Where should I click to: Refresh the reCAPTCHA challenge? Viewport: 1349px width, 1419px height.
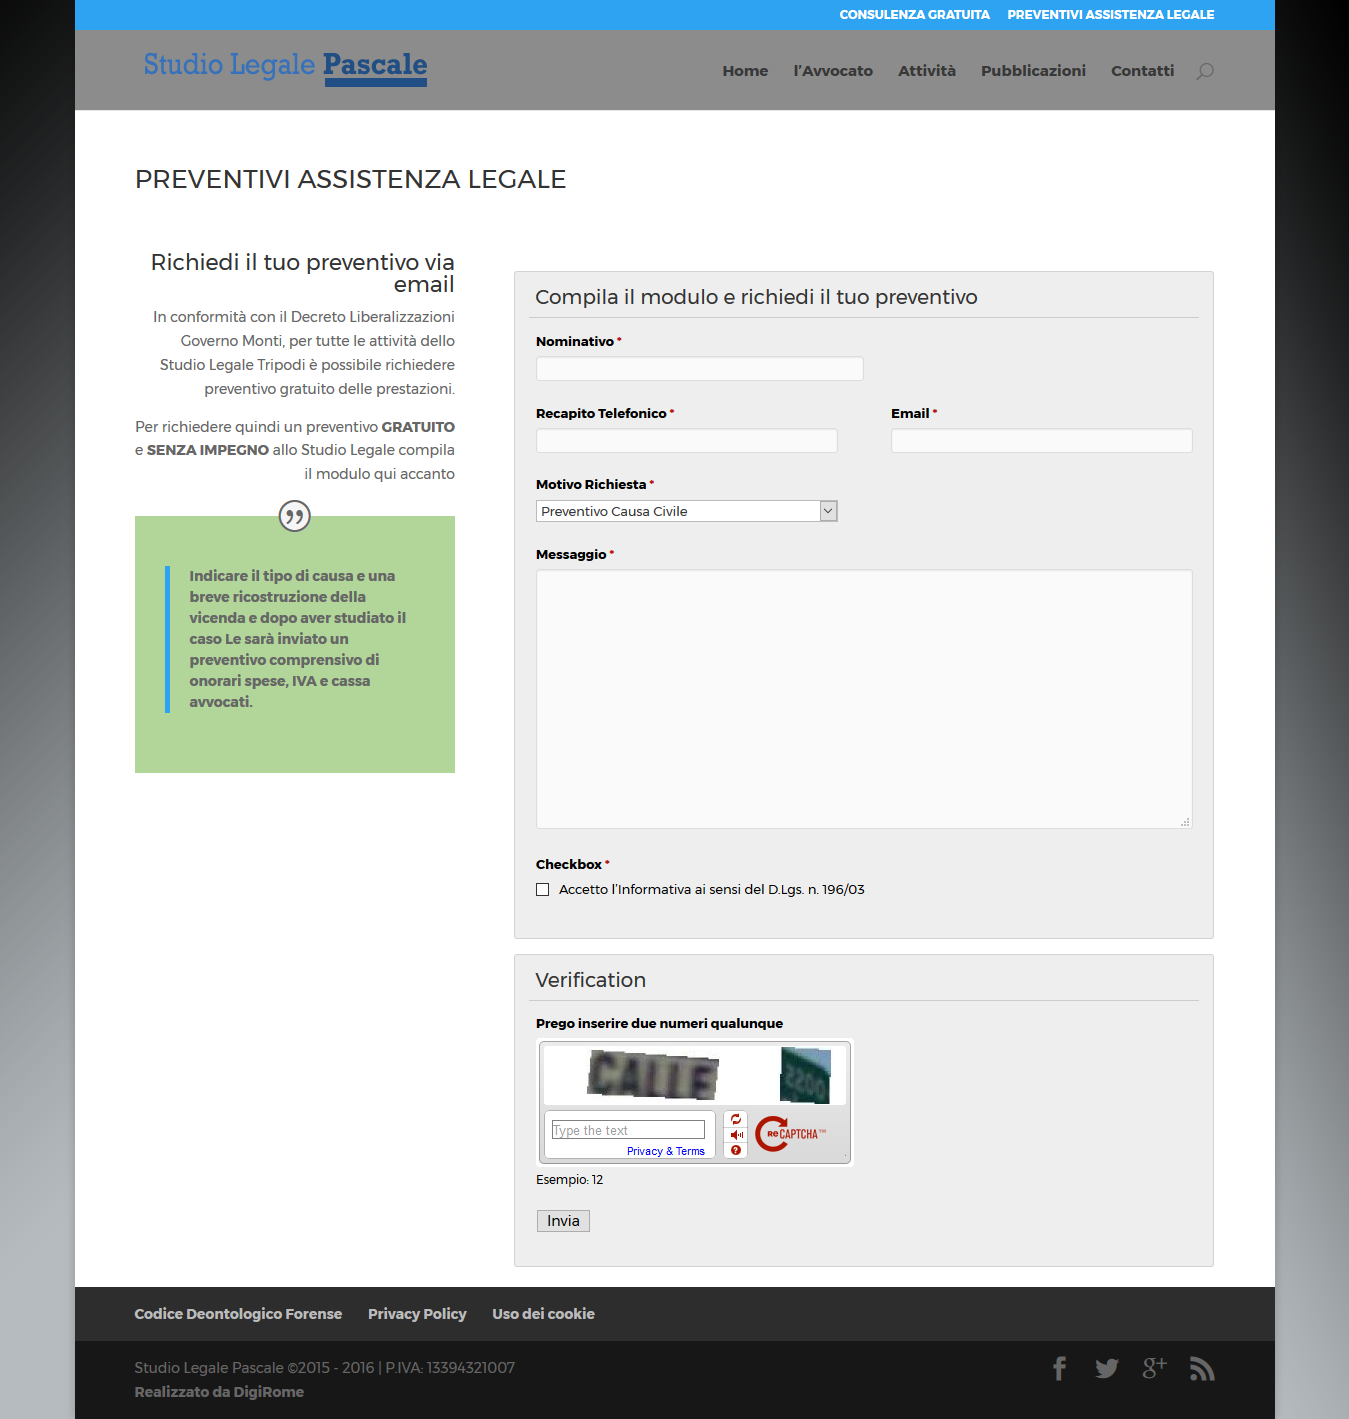736,1119
